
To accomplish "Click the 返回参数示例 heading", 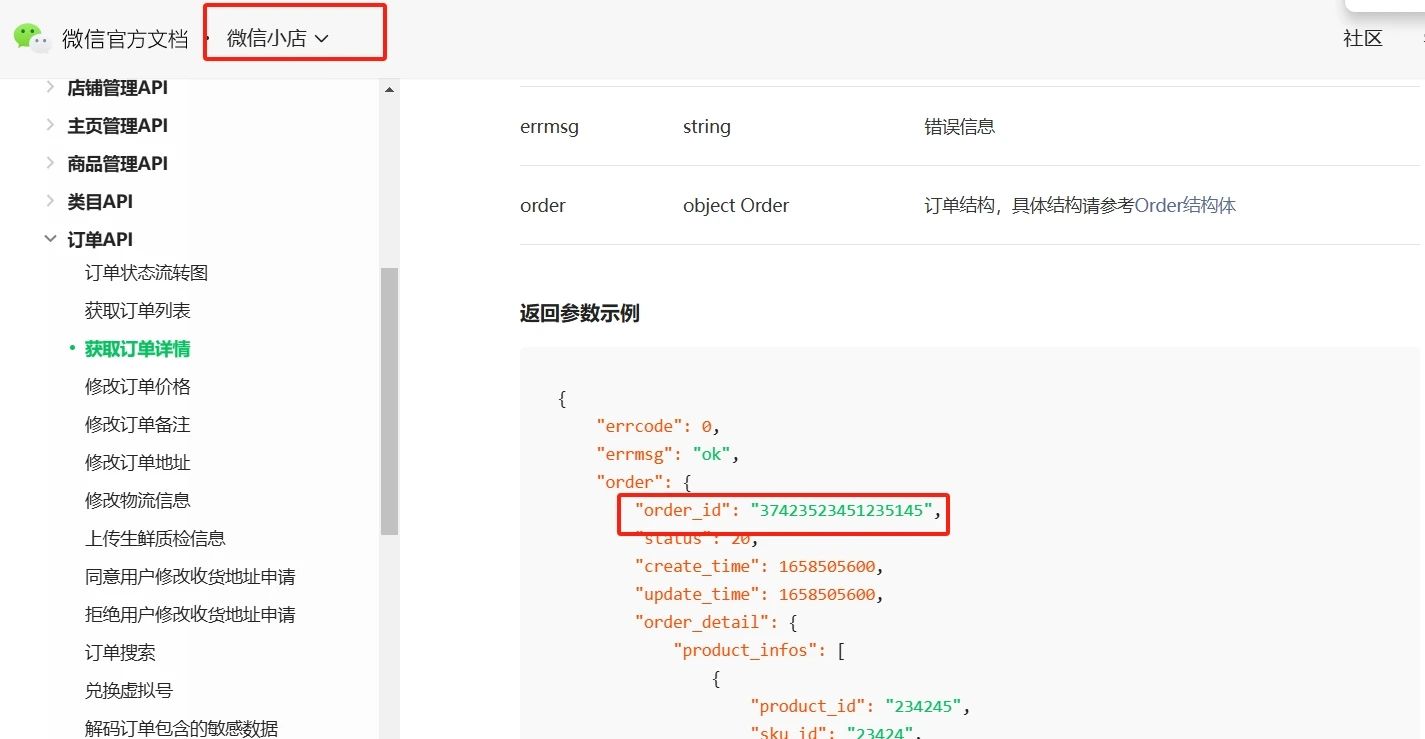I will click(579, 313).
